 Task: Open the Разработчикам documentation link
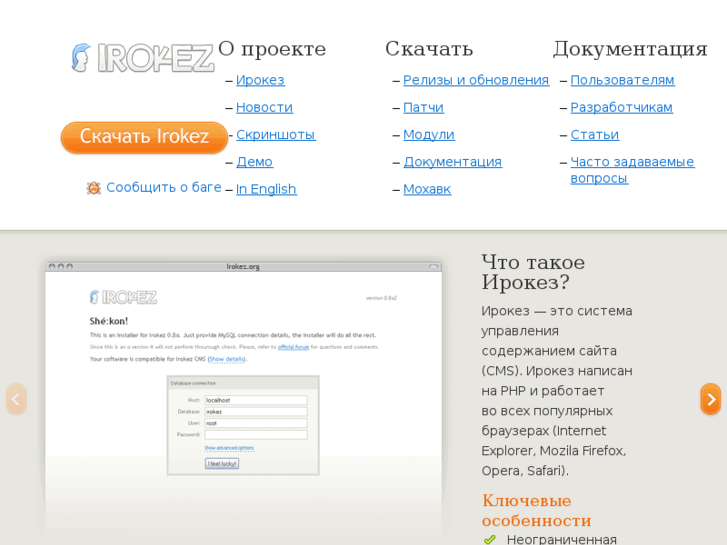tap(622, 108)
